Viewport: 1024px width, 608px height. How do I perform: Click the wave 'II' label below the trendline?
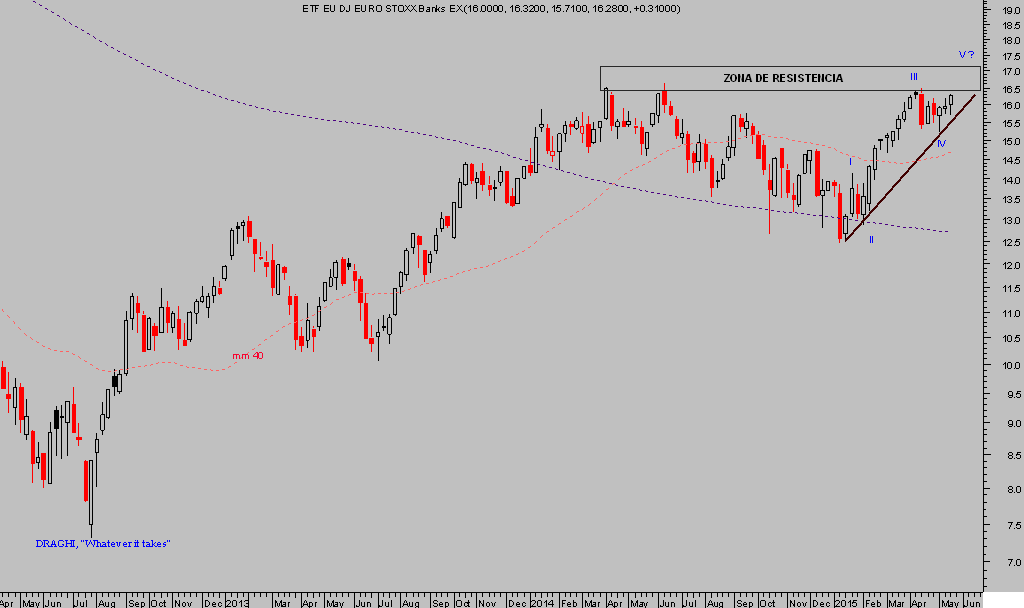point(871,240)
